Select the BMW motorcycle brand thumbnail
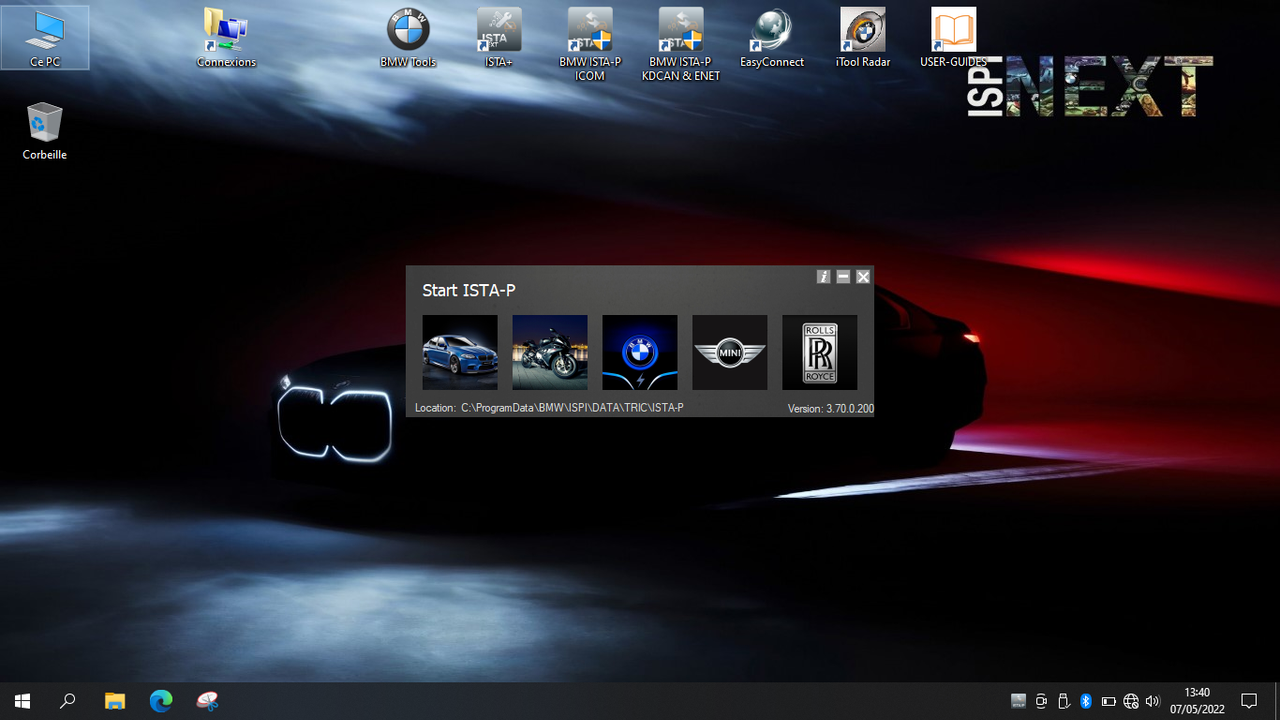The image size is (1280, 720). pos(550,352)
